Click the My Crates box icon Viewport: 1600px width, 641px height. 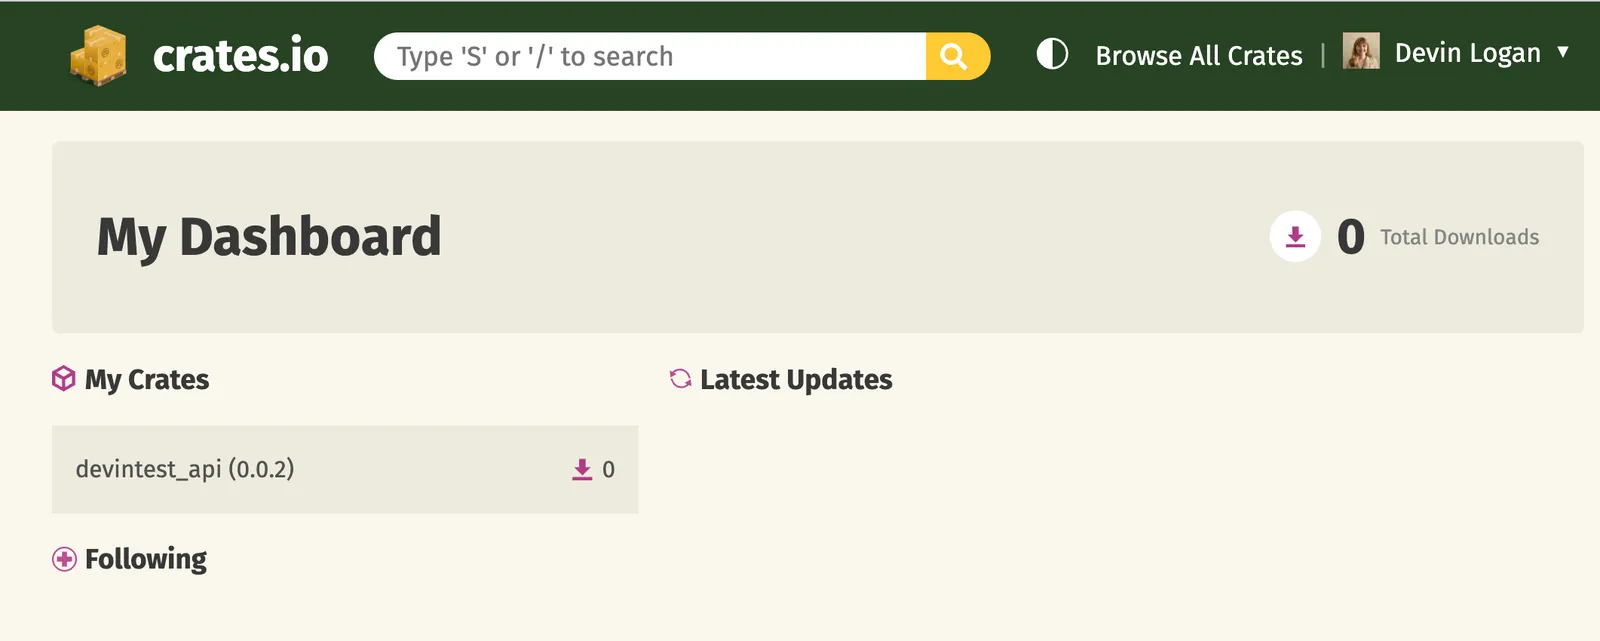click(64, 379)
